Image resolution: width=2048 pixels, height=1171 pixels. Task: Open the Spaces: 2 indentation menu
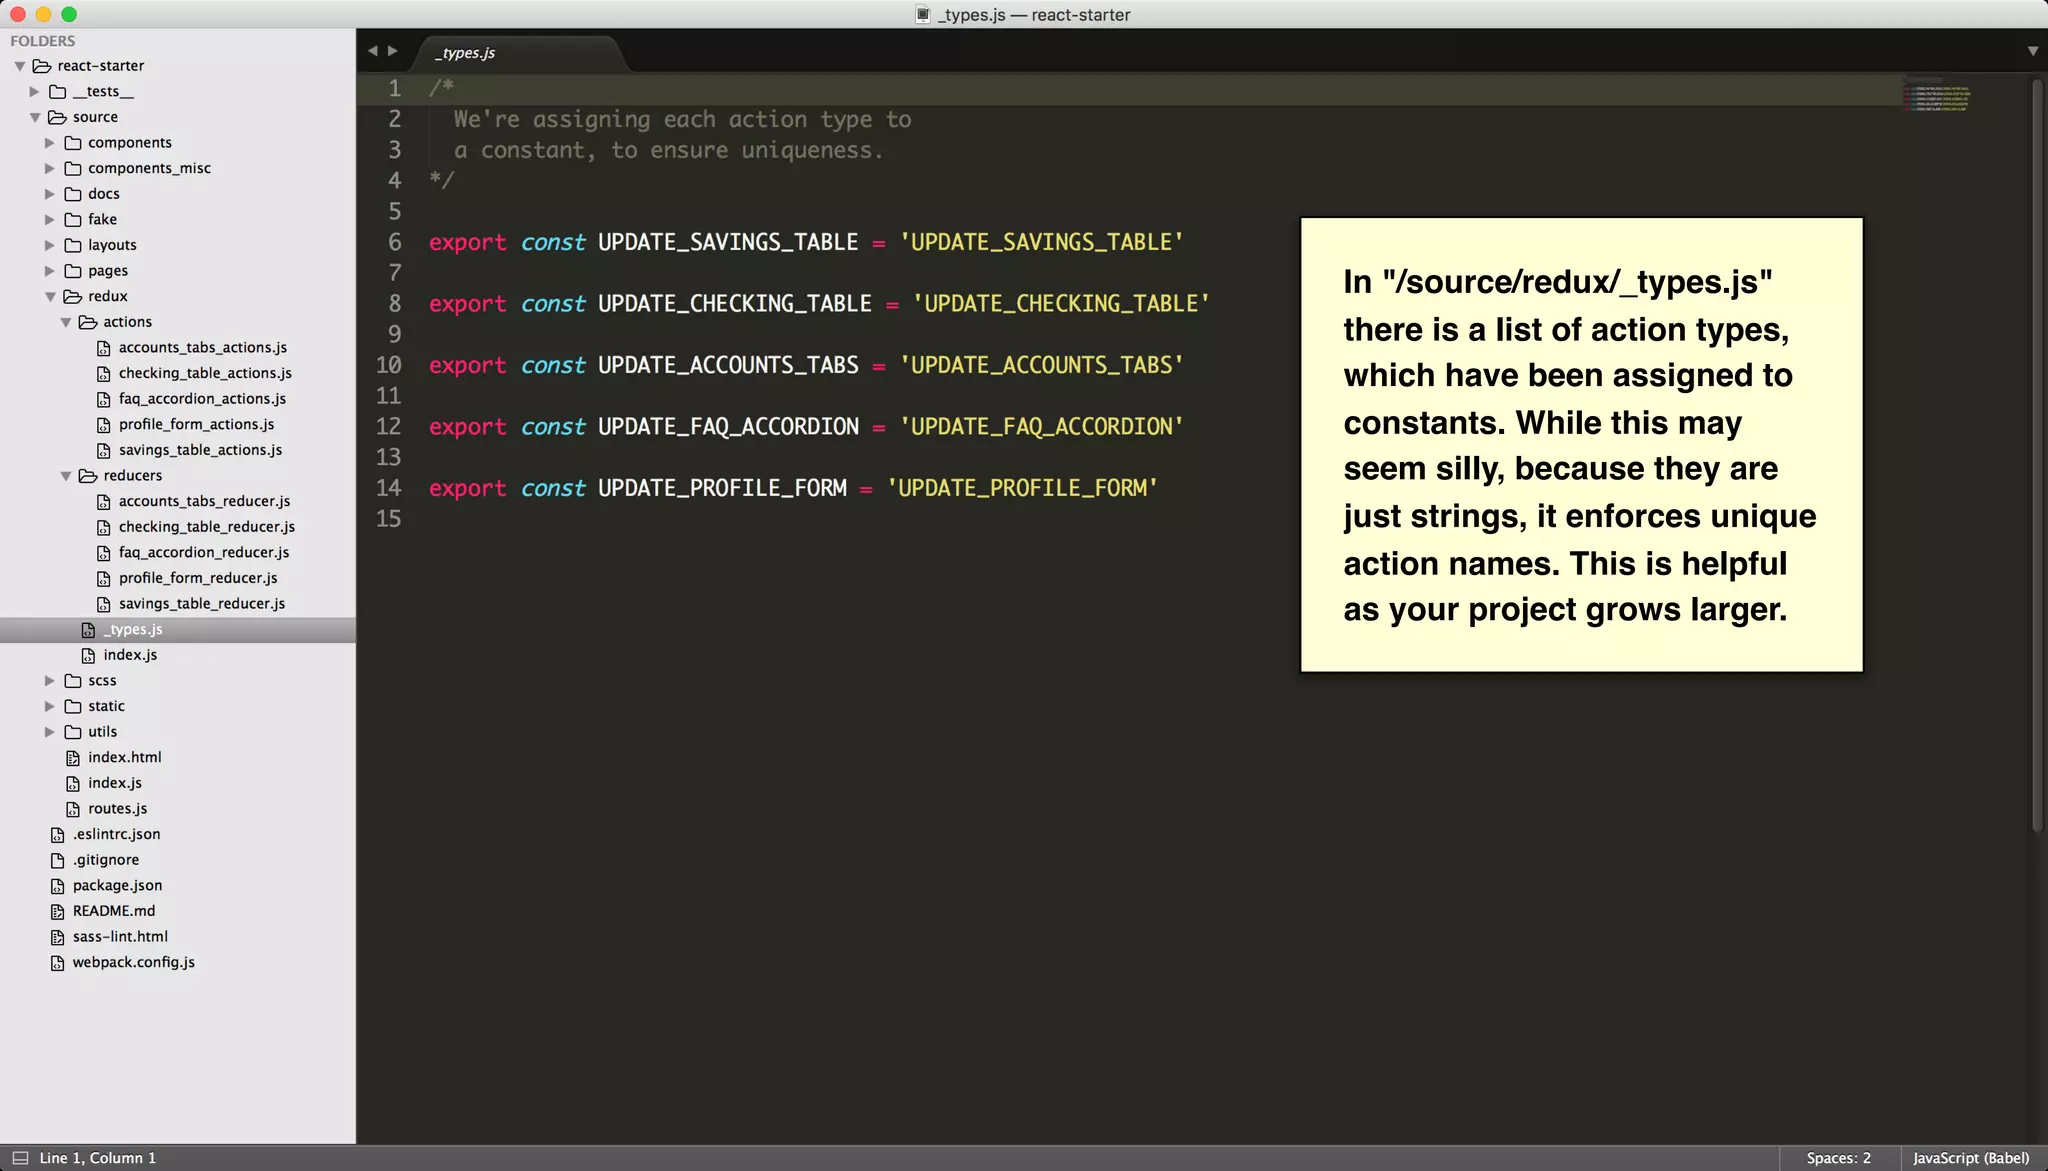tap(1838, 1158)
